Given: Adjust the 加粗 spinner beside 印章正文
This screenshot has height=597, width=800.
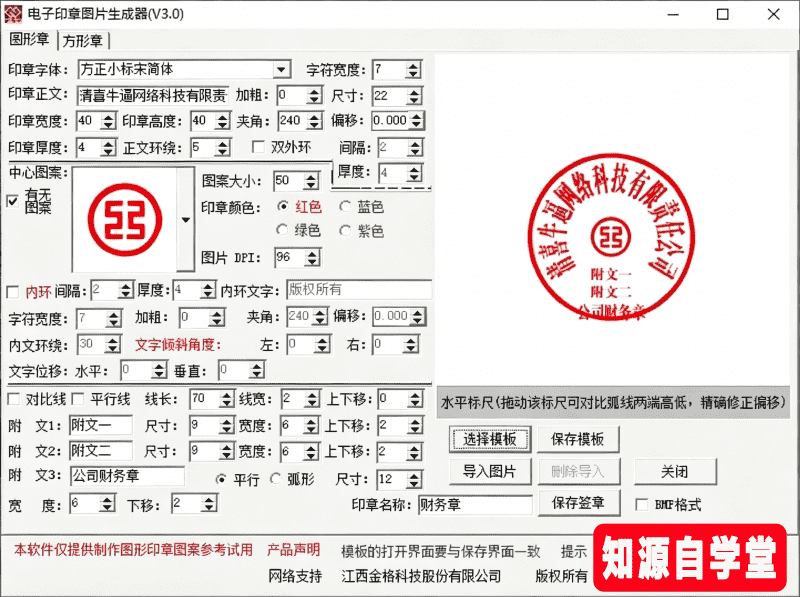Looking at the screenshot, I should 315,95.
